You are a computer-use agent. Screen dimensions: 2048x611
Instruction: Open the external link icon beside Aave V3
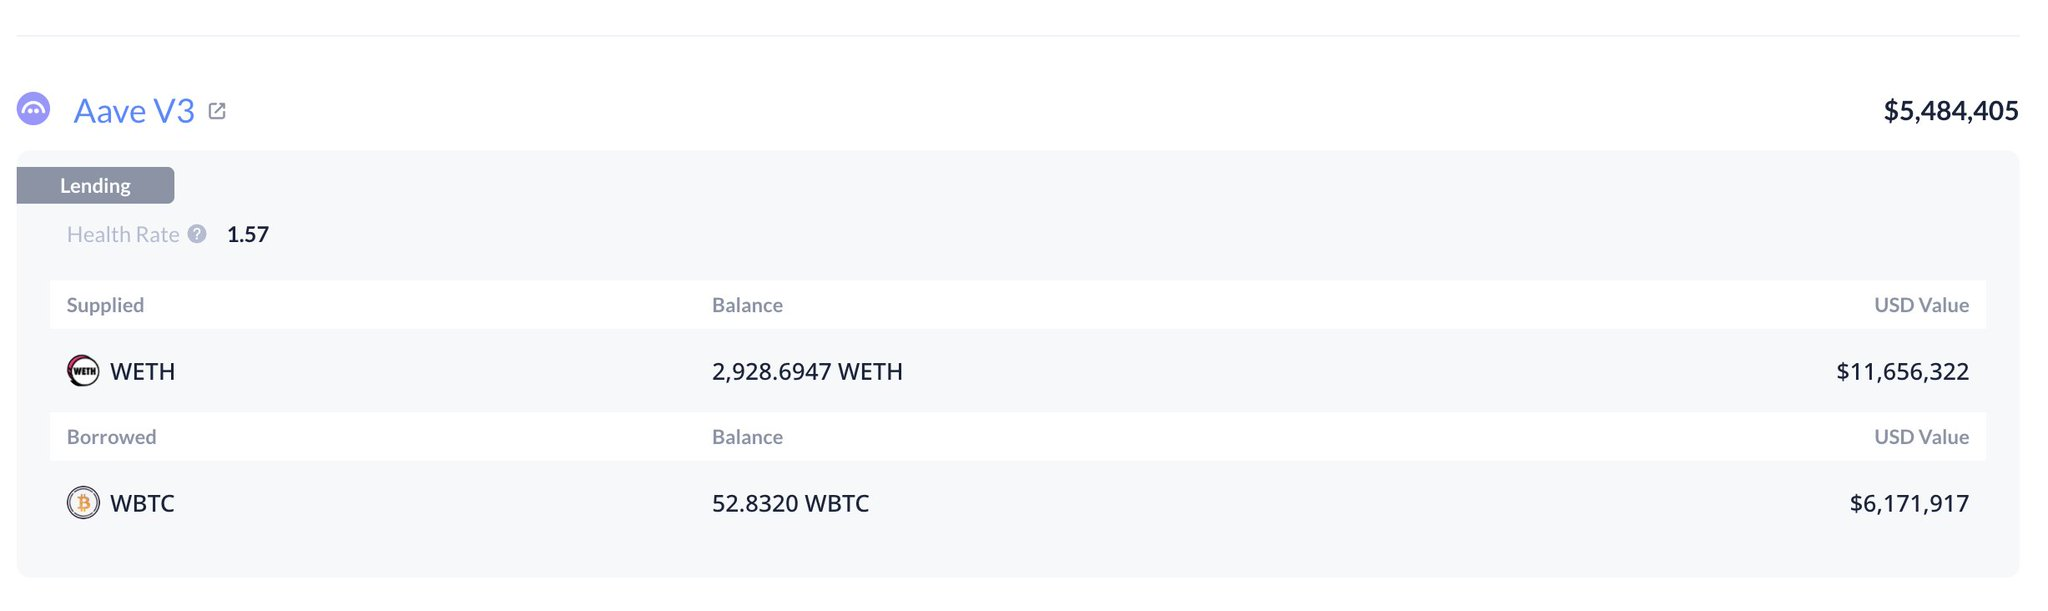click(217, 111)
